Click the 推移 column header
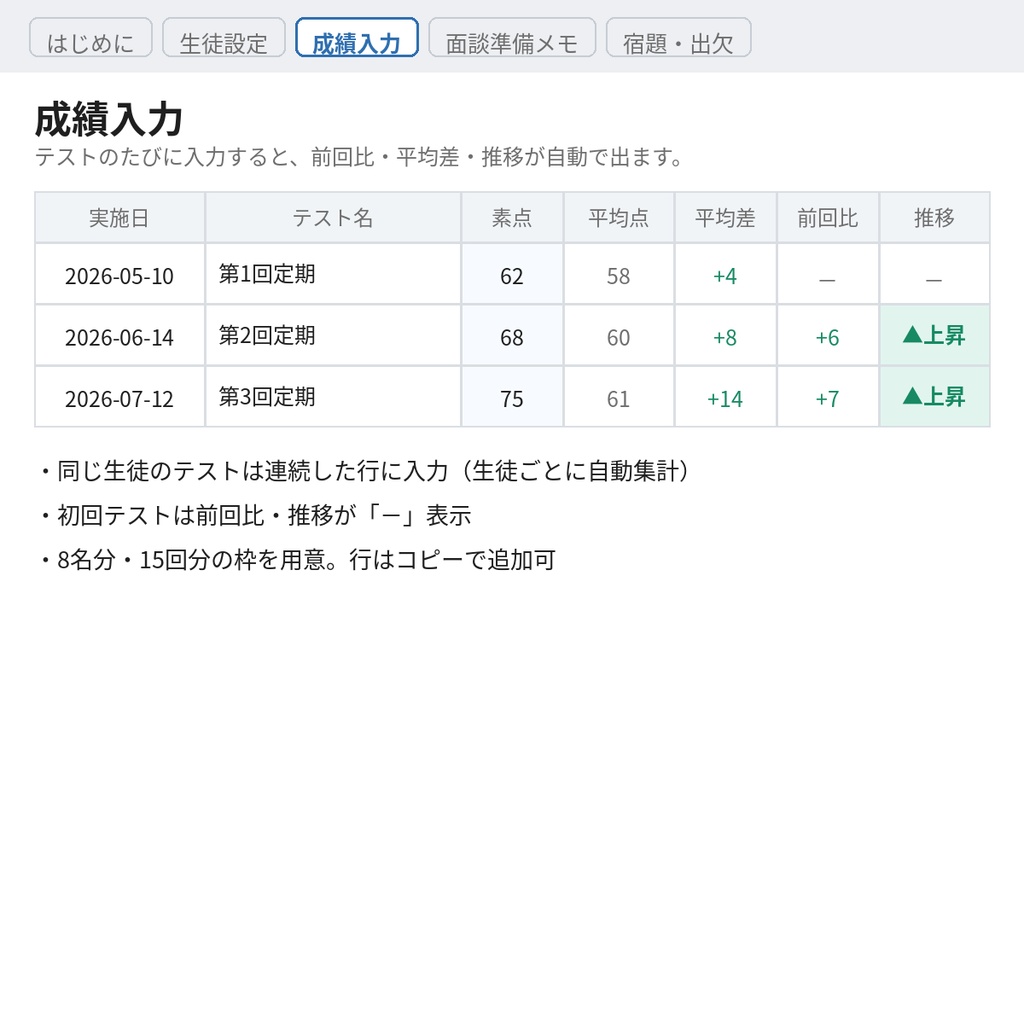Image resolution: width=1024 pixels, height=1024 pixels. point(935,218)
